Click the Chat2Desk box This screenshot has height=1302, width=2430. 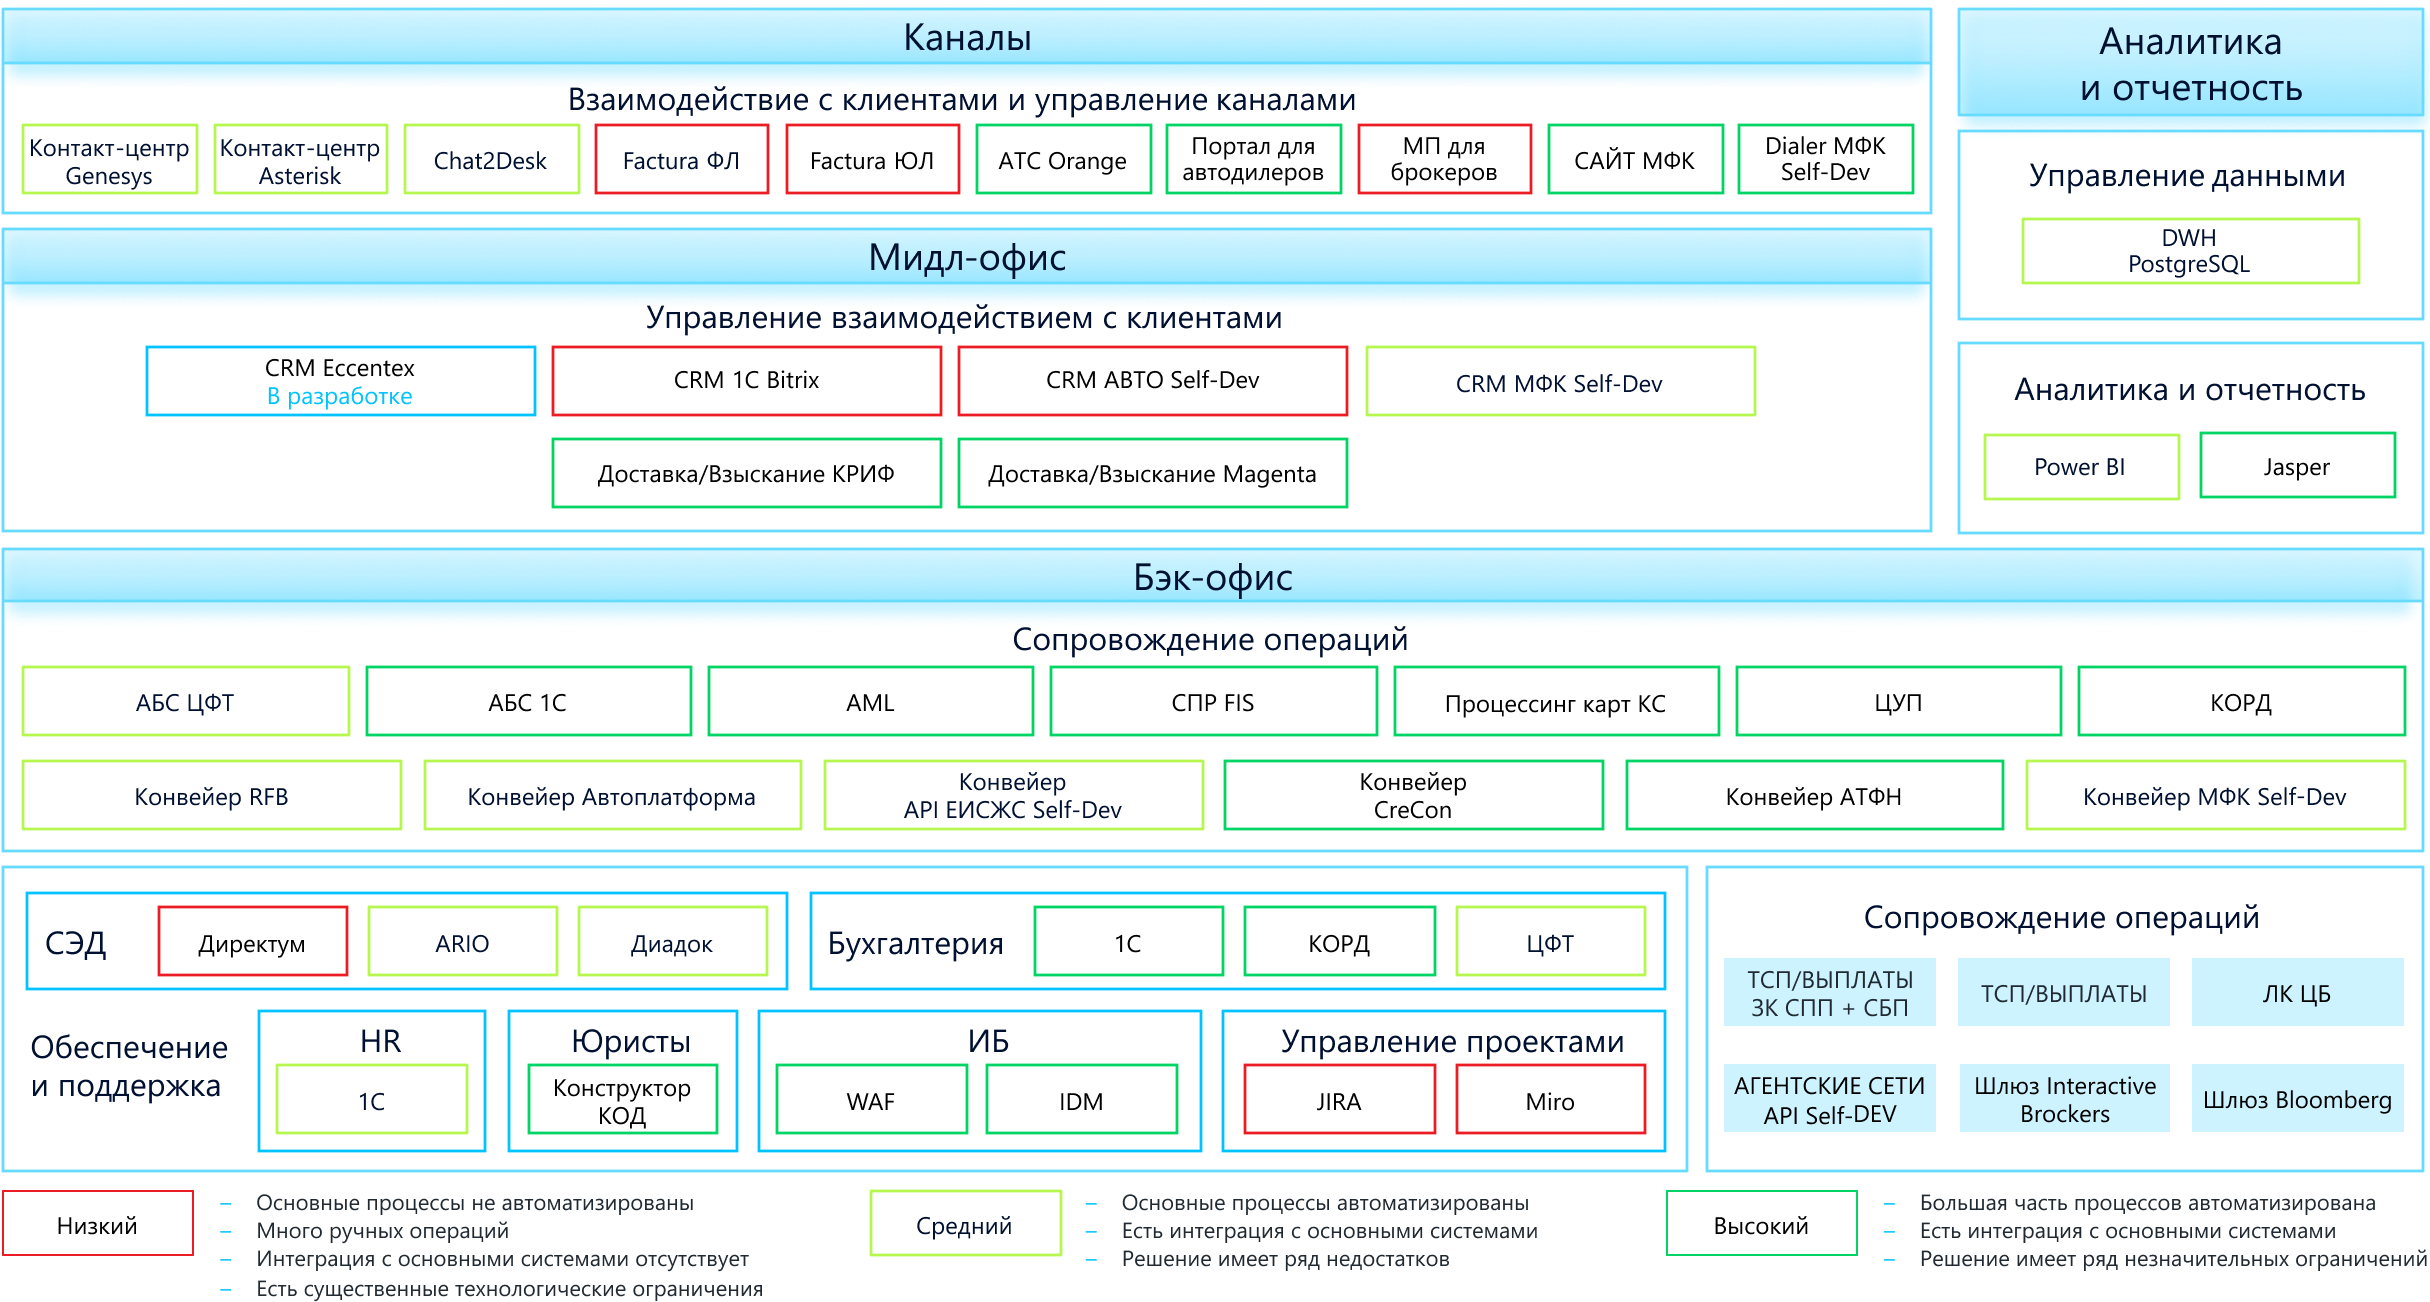491,160
